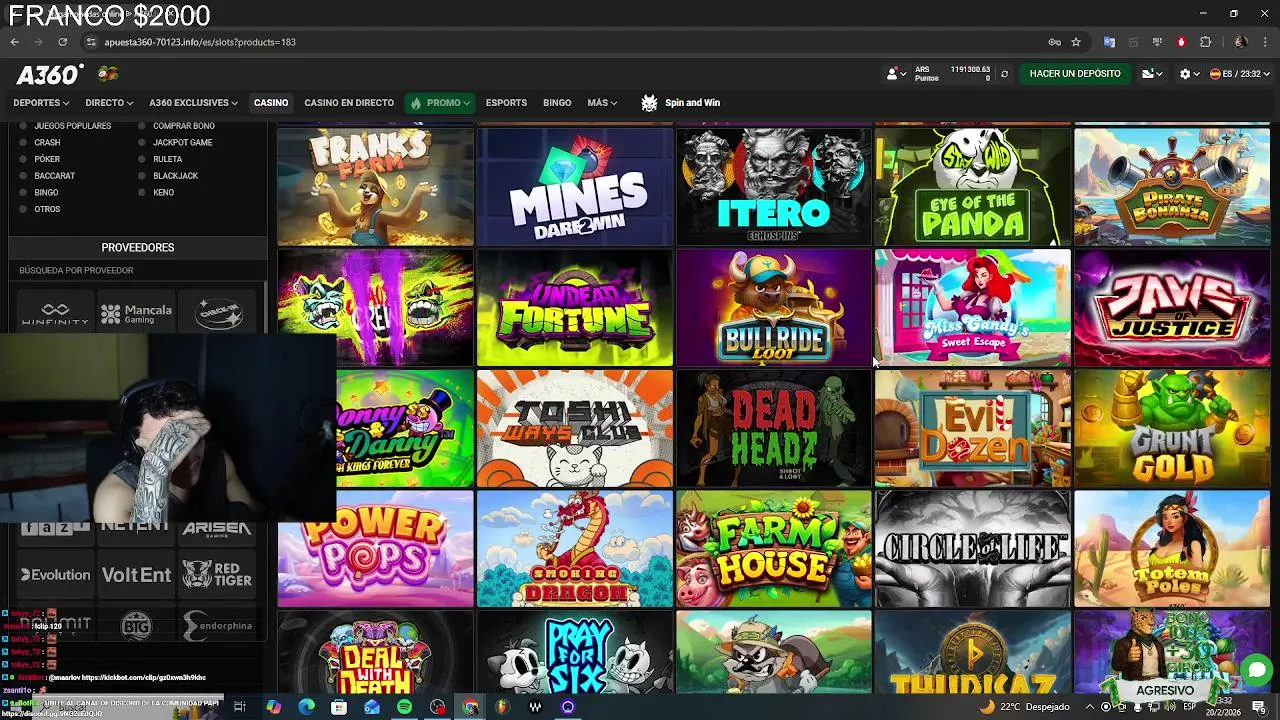Filter by Red Tiger provider
The height and width of the screenshot is (720, 1280).
(217, 575)
